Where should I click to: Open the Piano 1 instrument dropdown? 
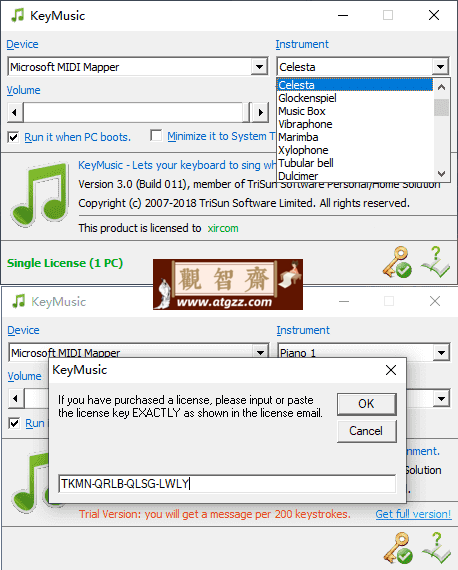[x=441, y=353]
